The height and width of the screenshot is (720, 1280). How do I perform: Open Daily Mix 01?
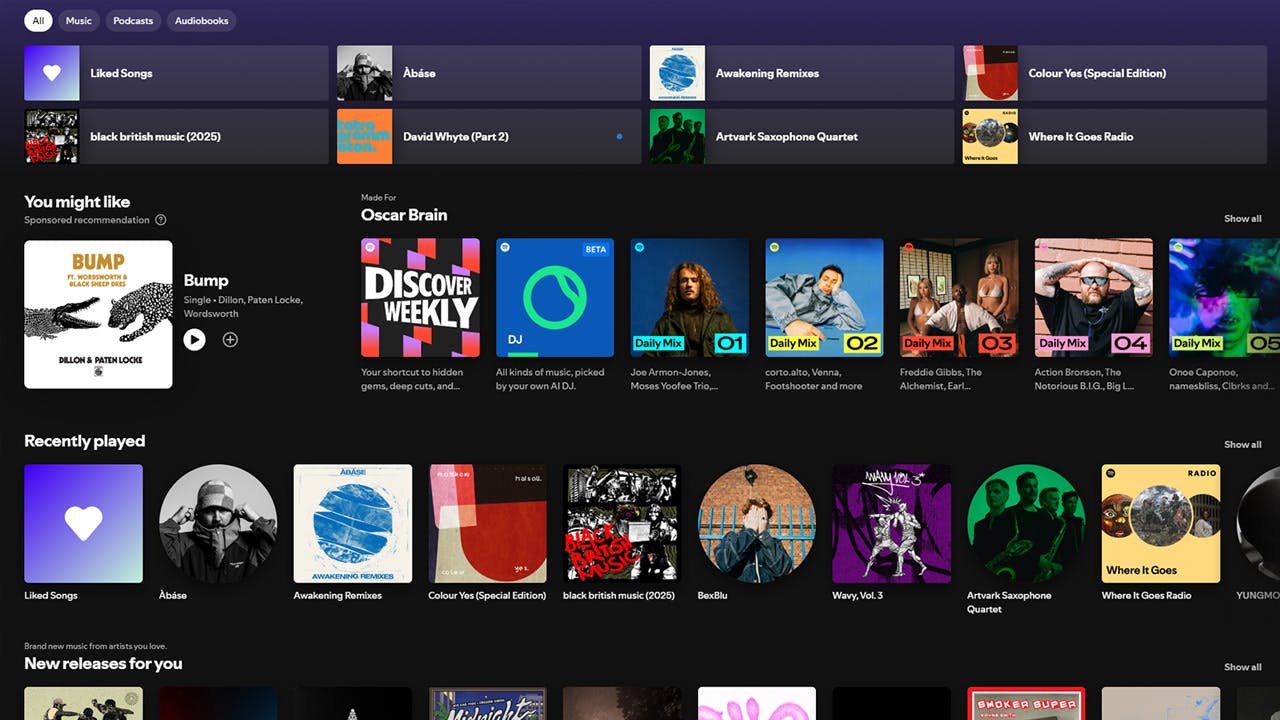pos(689,297)
